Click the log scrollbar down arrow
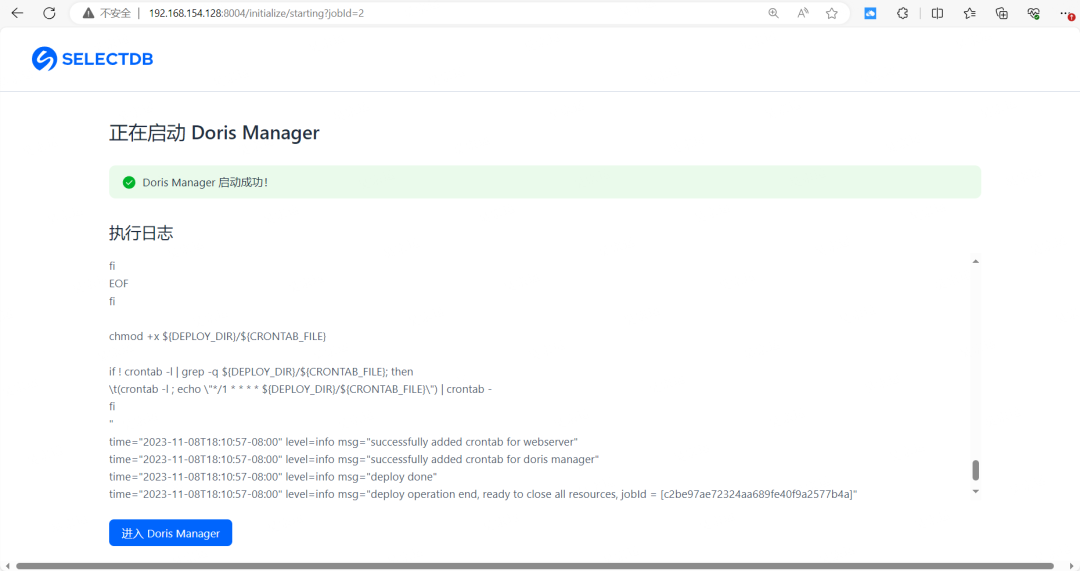Viewport: 1080px width, 571px height. (975, 491)
